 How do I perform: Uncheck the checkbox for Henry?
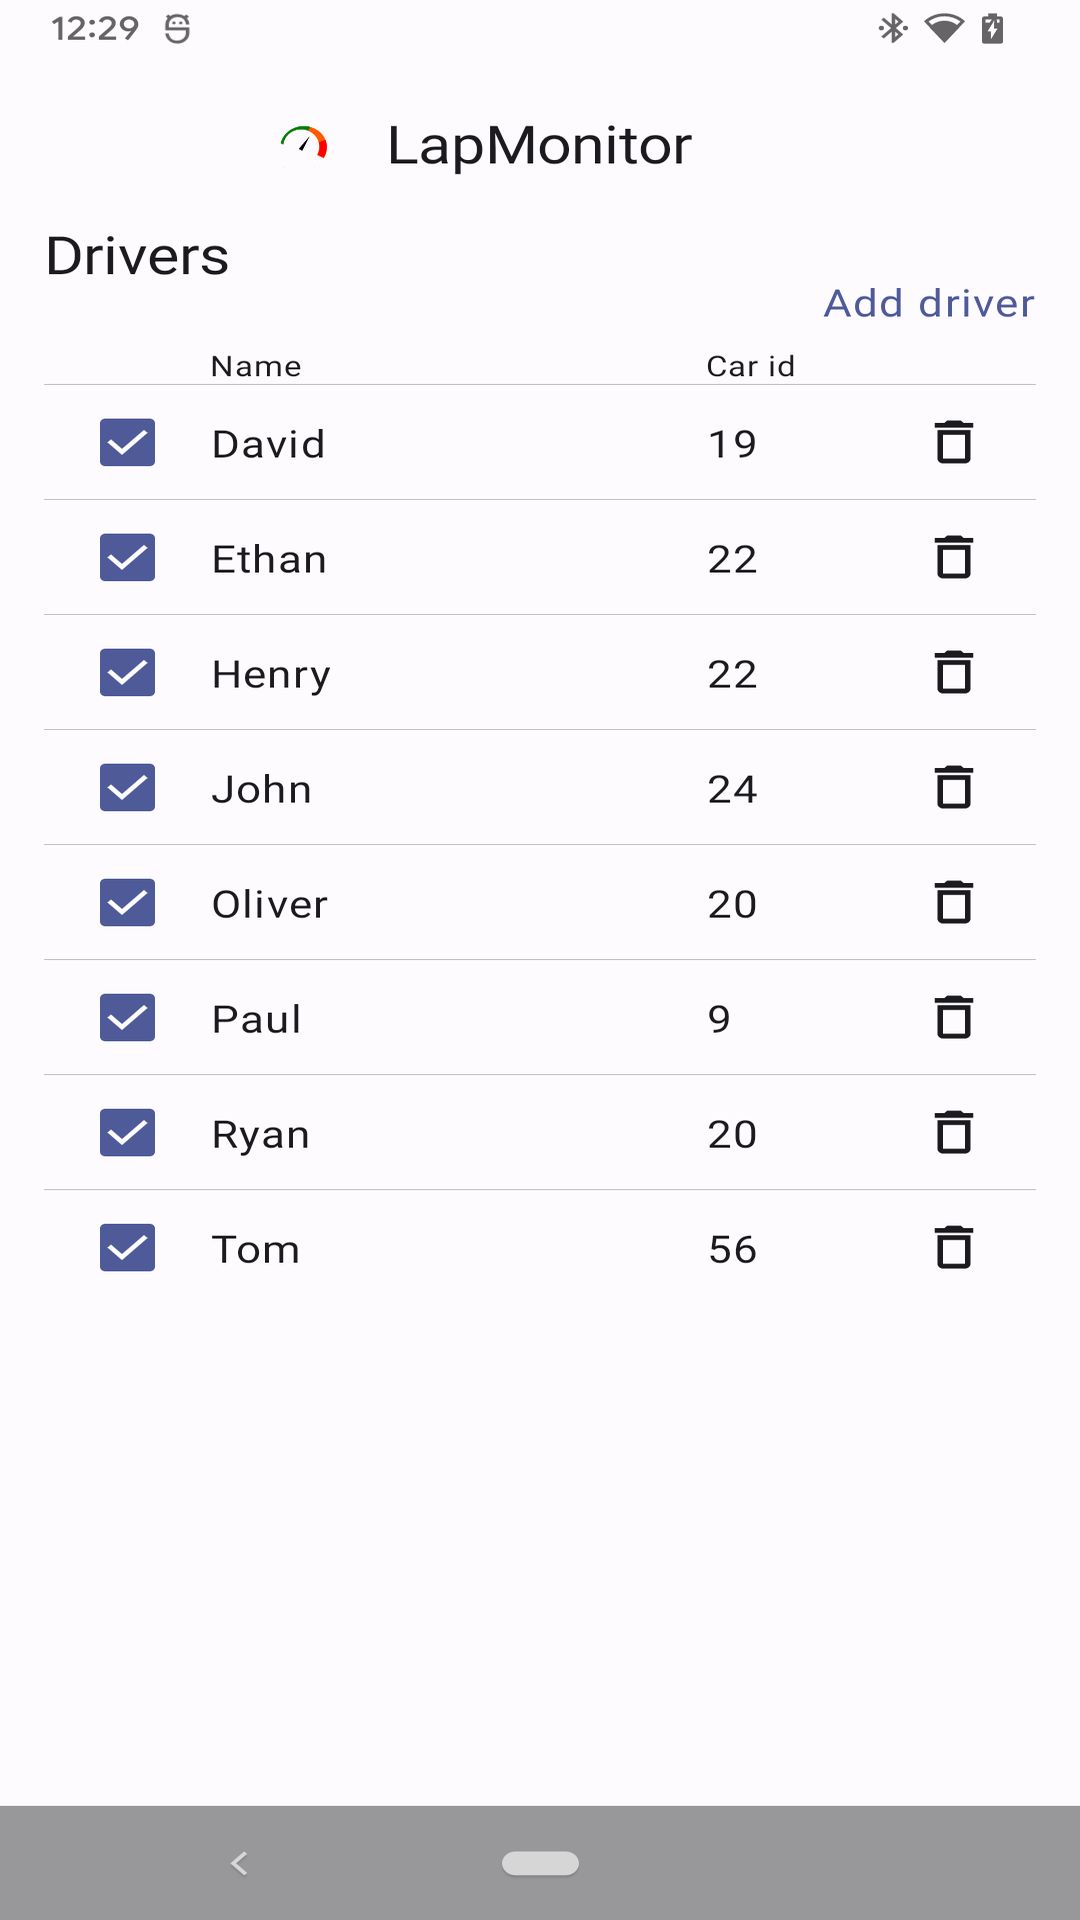point(127,672)
